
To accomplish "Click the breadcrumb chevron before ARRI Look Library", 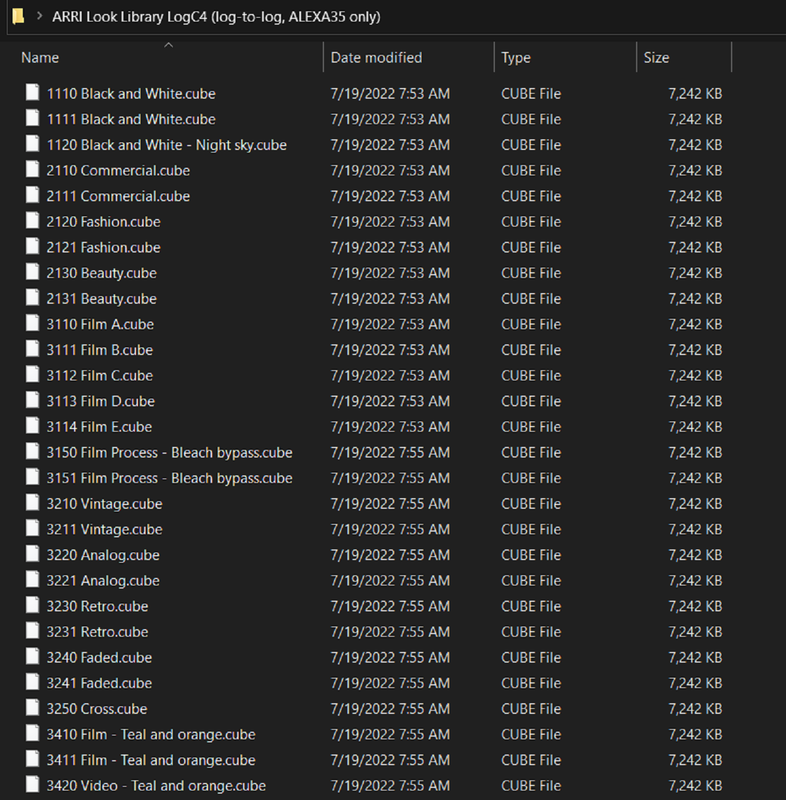I will point(39,16).
